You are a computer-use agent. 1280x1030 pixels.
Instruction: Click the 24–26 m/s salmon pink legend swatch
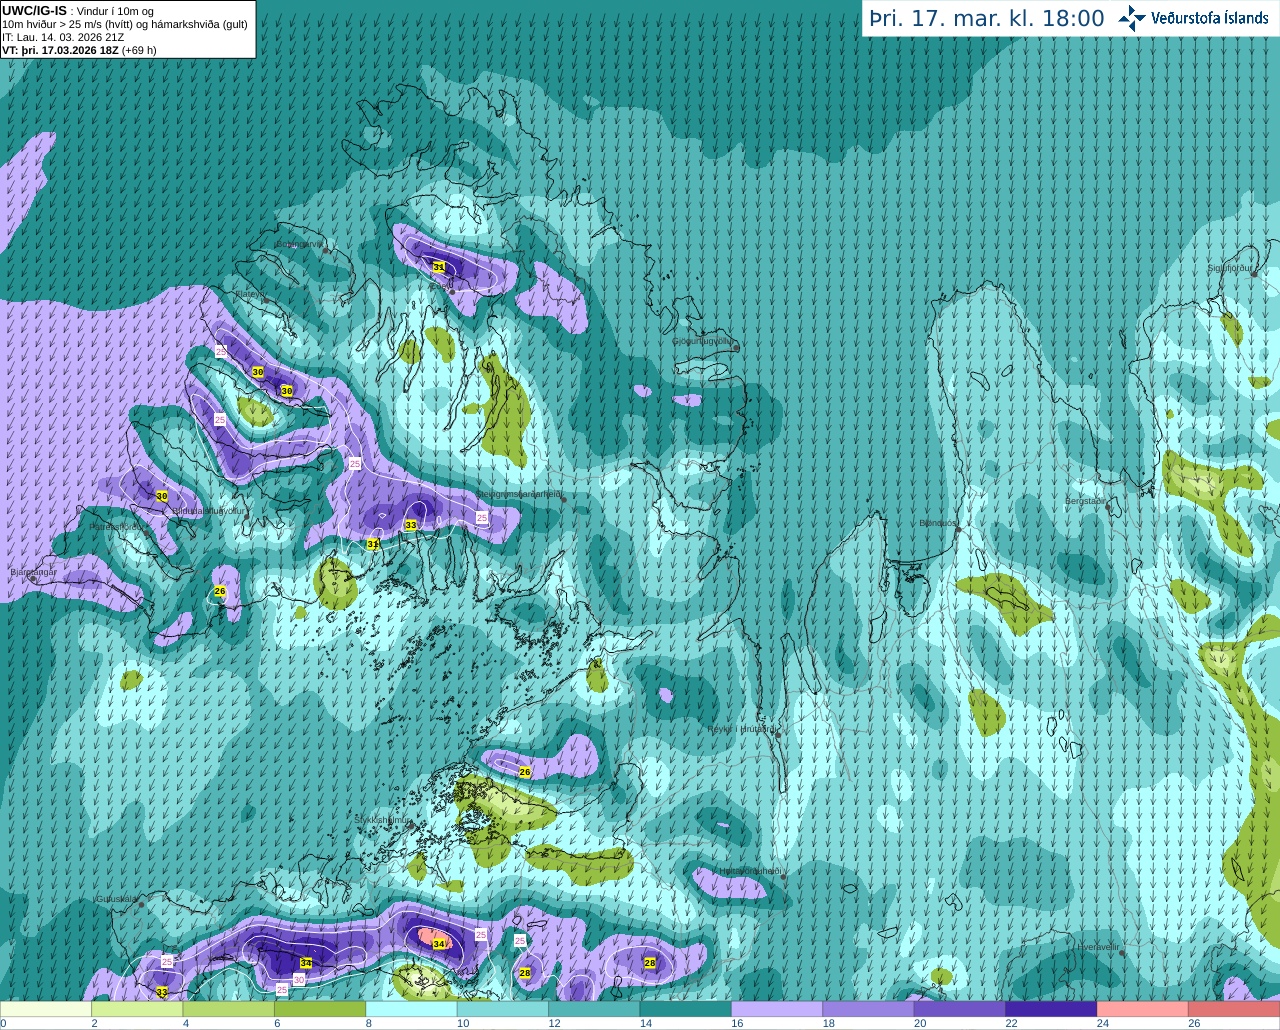[1142, 1009]
